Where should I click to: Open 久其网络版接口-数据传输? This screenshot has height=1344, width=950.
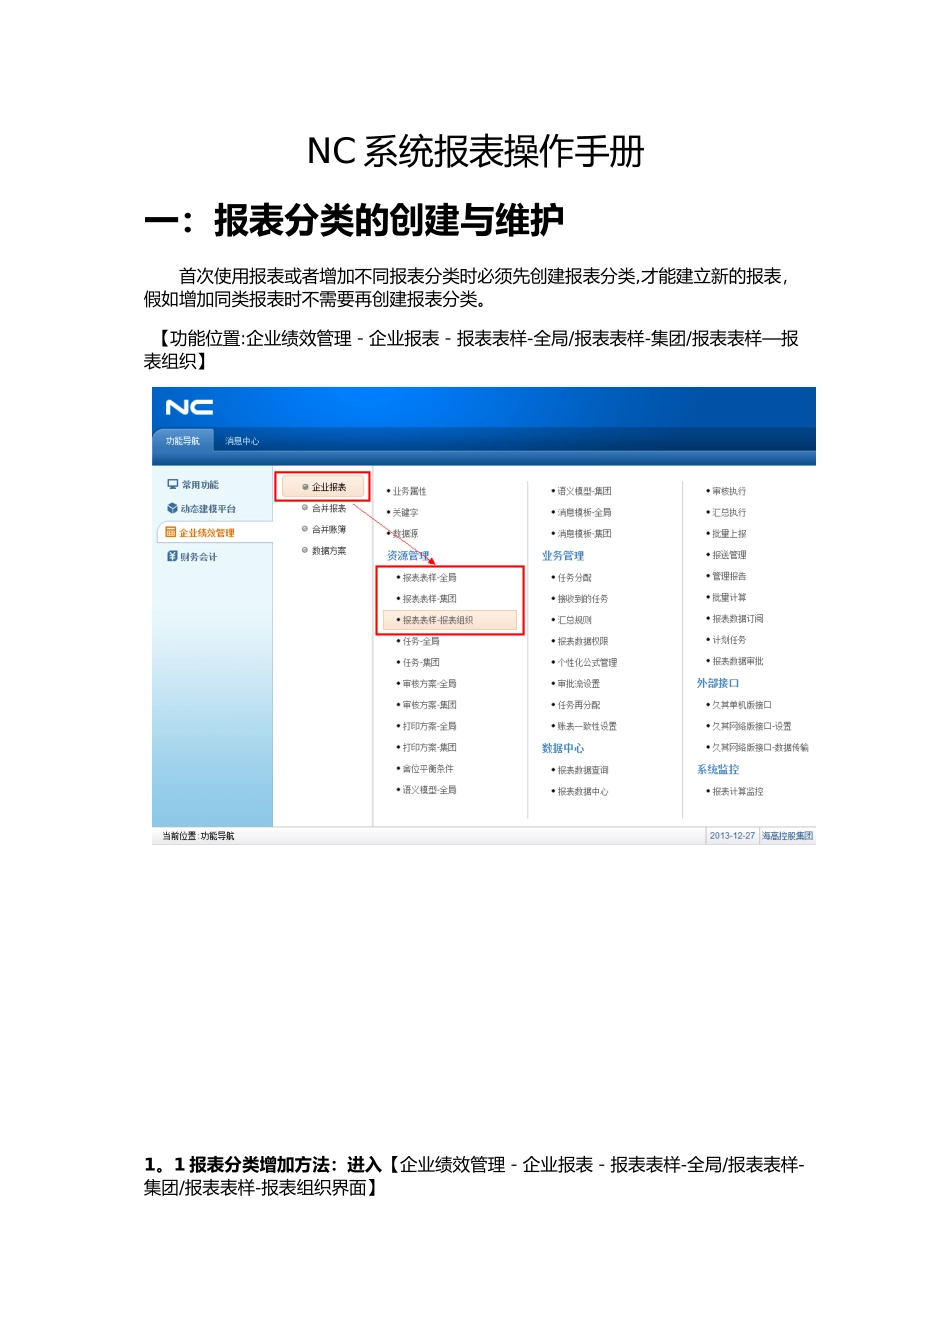[x=761, y=747]
